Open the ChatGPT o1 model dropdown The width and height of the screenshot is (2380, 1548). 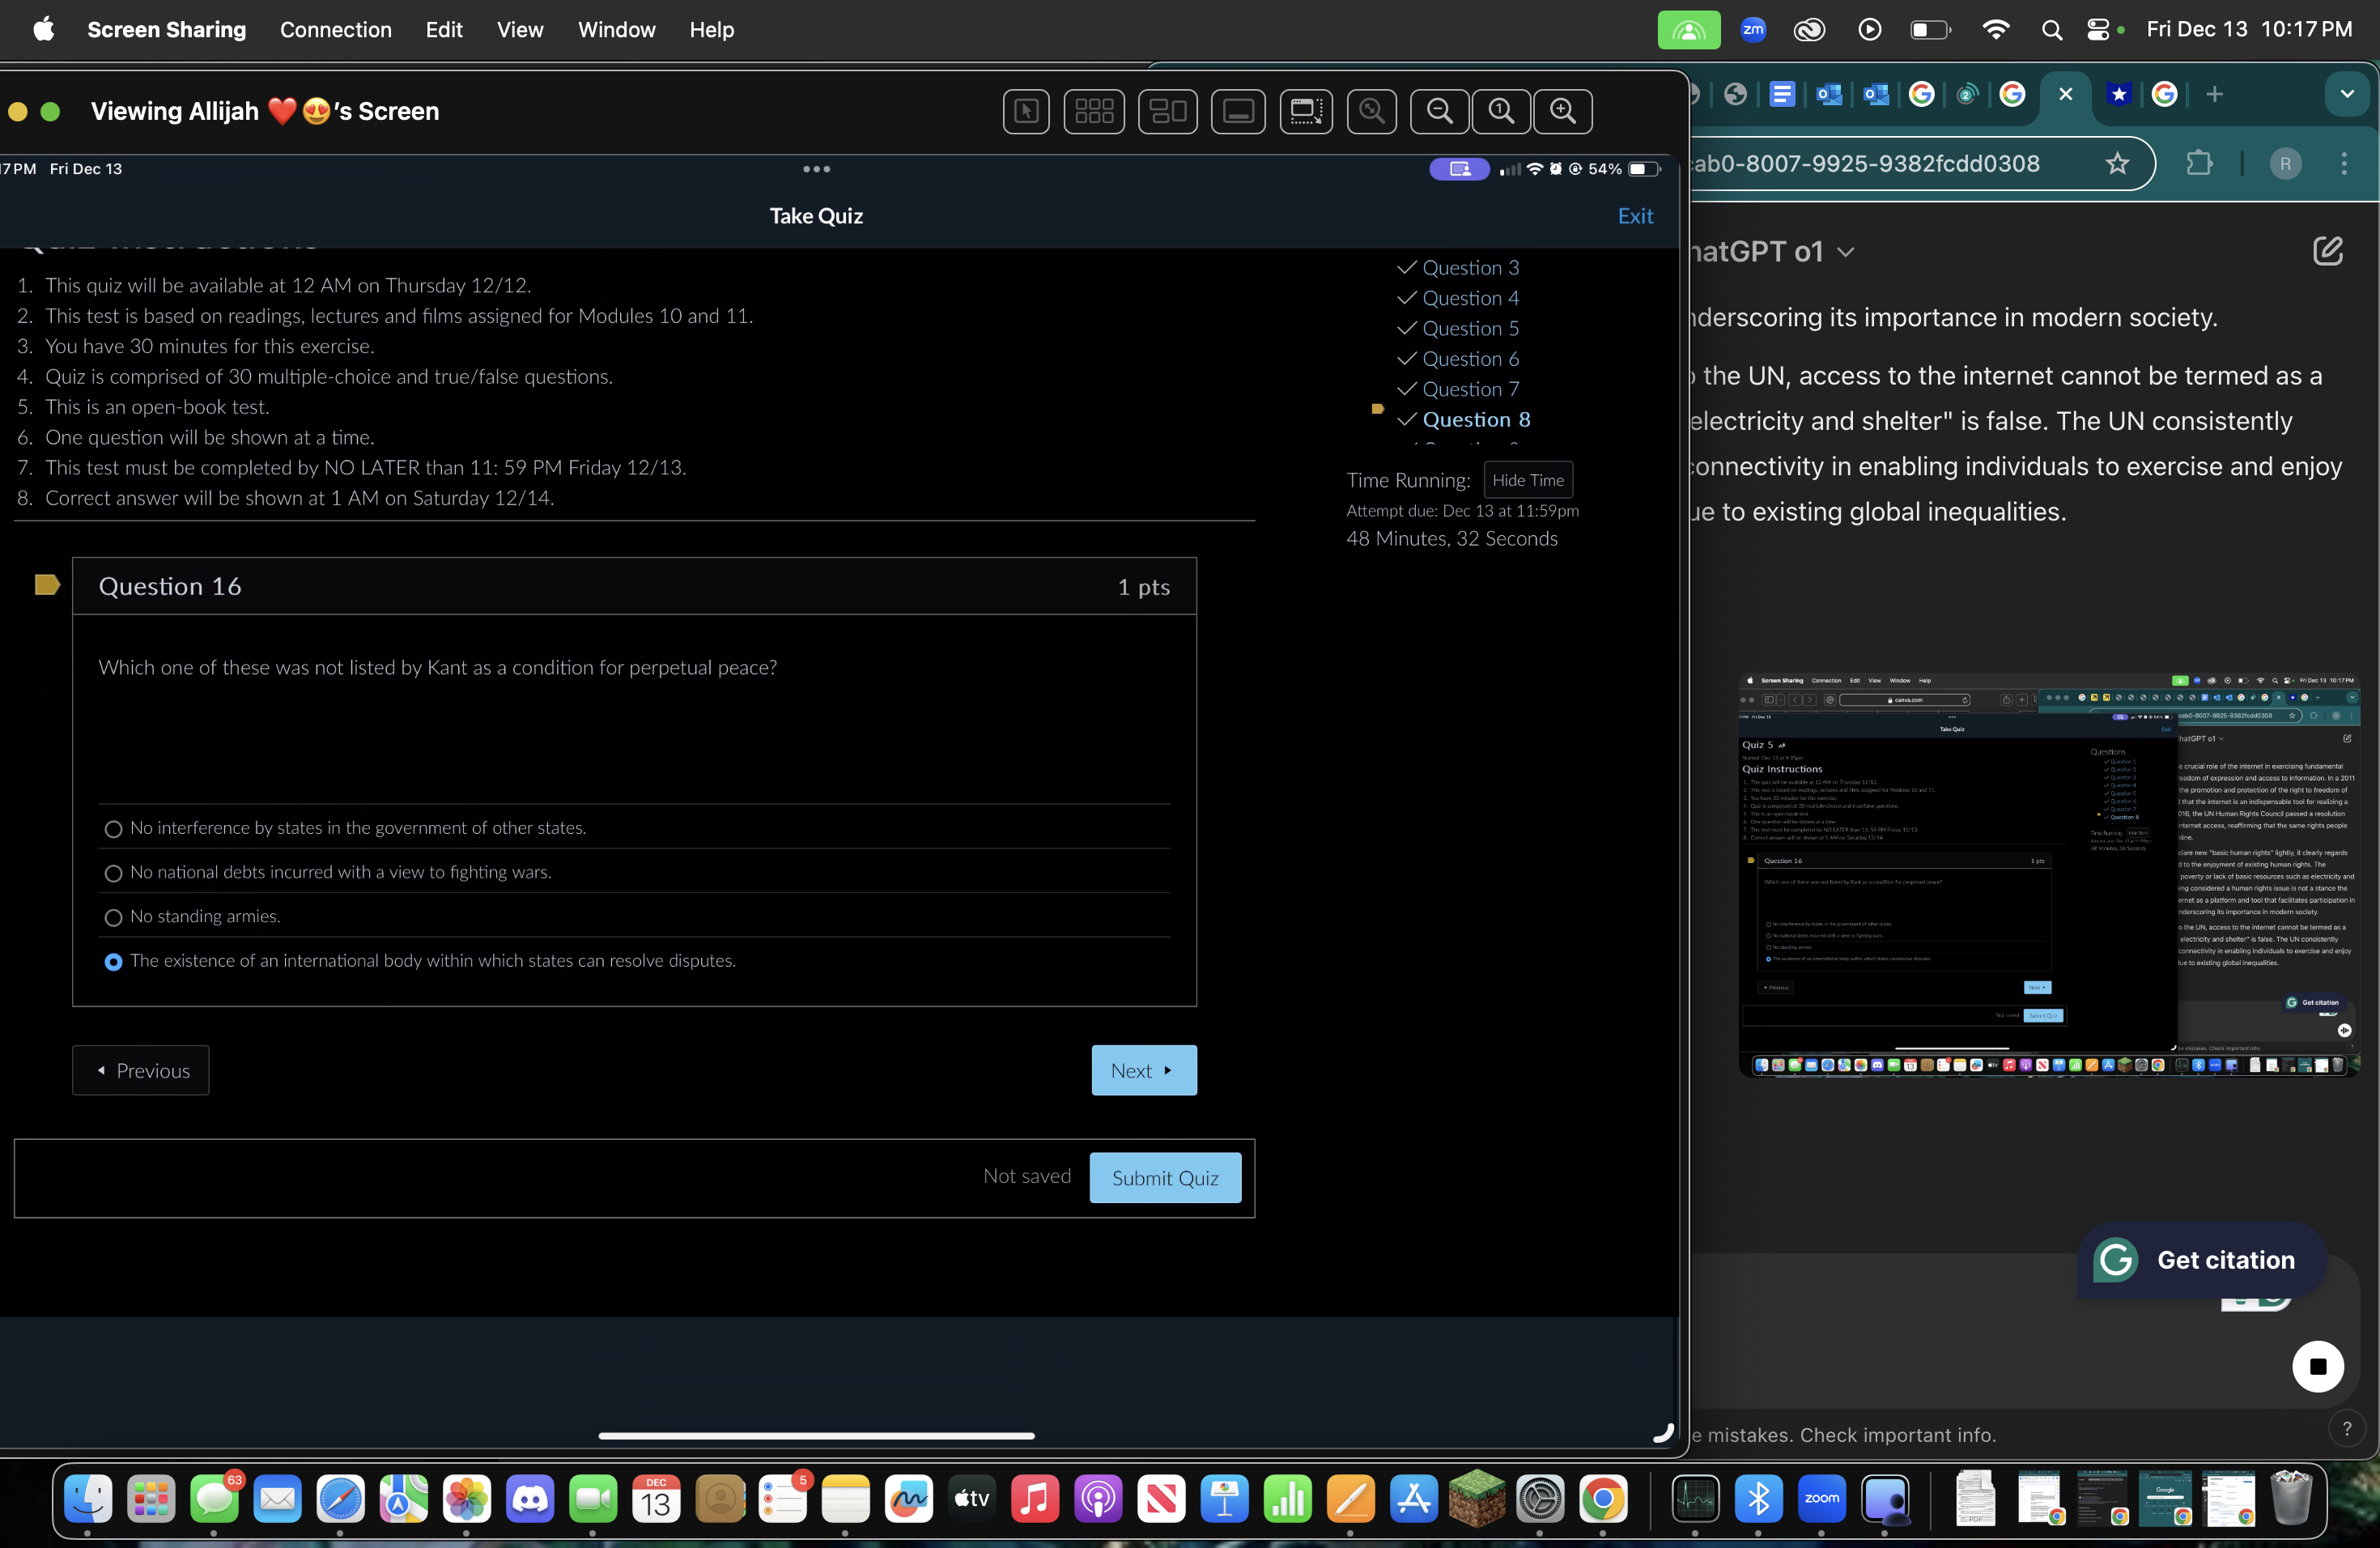click(x=1845, y=251)
